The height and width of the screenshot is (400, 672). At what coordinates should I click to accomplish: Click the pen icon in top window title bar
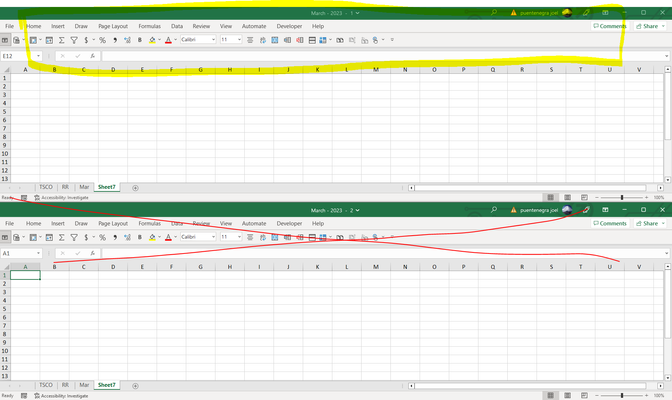click(x=586, y=12)
